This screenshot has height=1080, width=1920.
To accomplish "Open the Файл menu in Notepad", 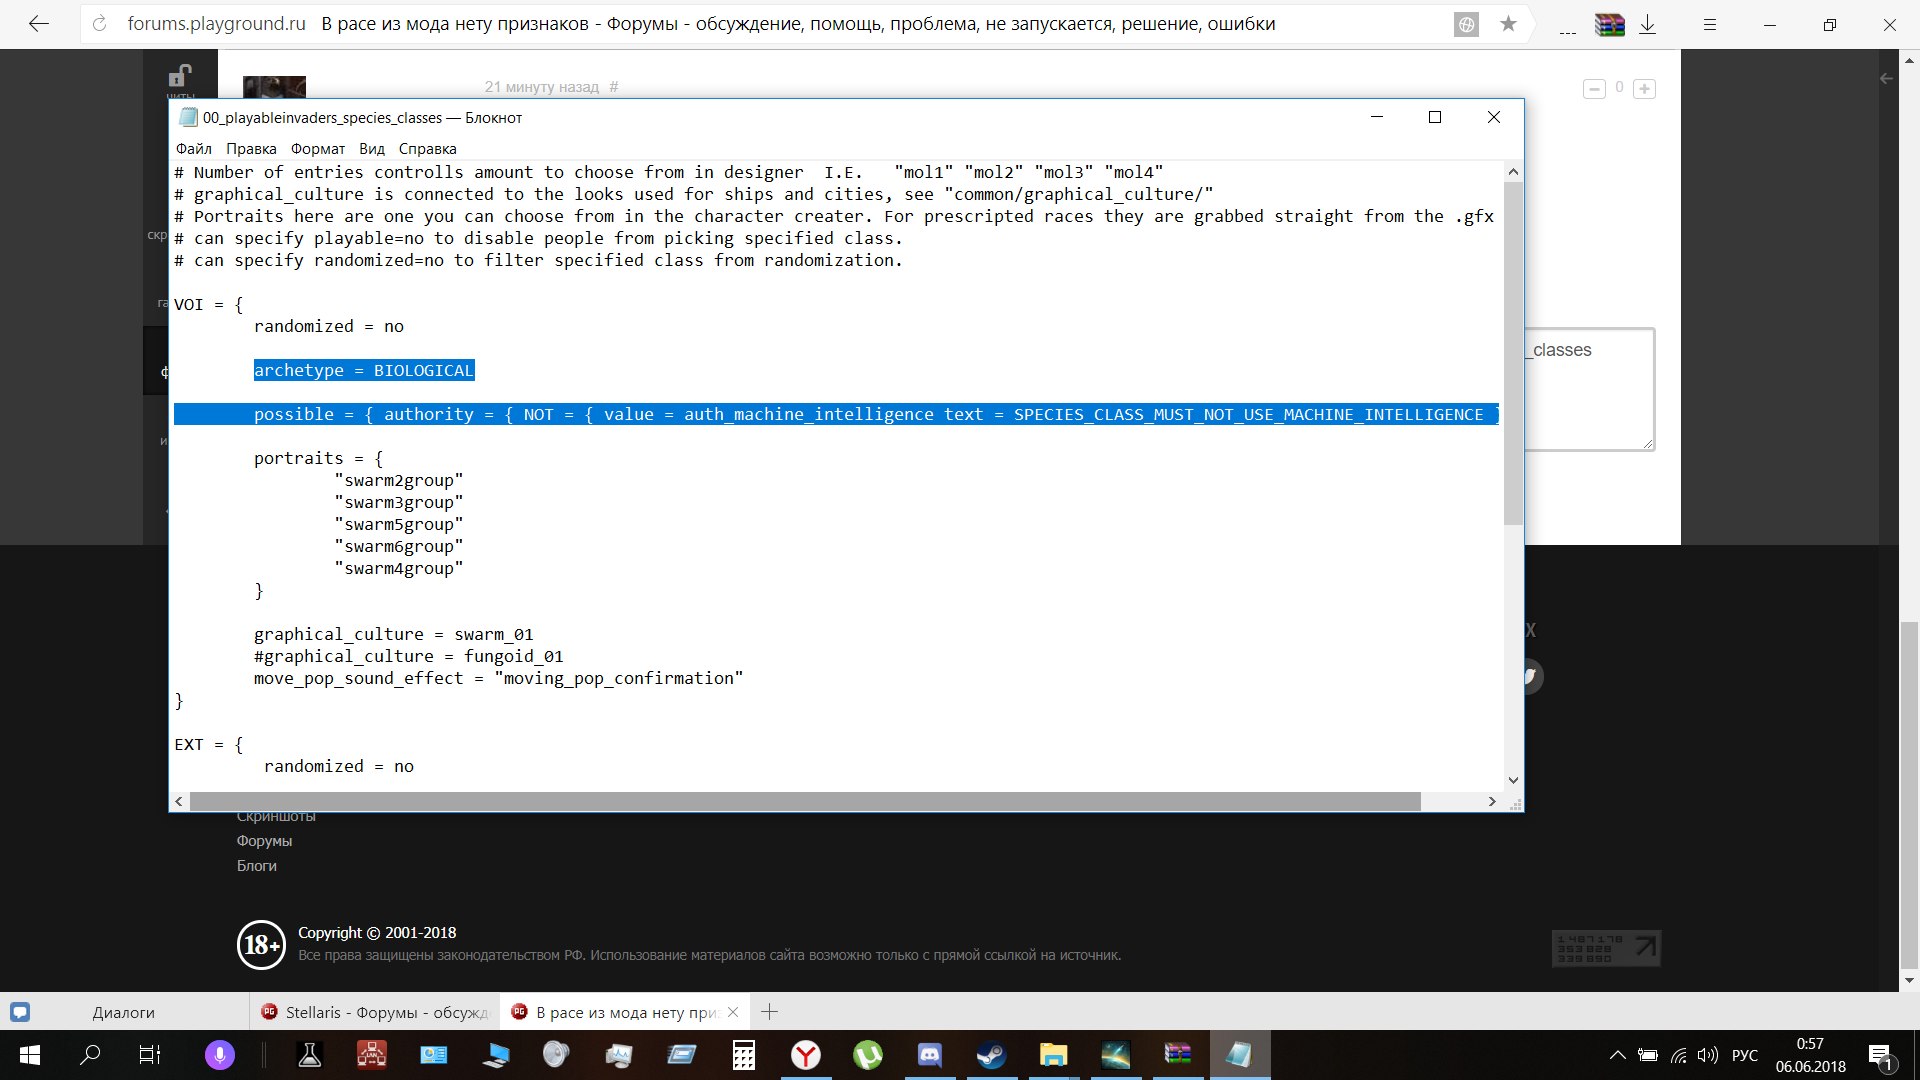I will pos(193,148).
